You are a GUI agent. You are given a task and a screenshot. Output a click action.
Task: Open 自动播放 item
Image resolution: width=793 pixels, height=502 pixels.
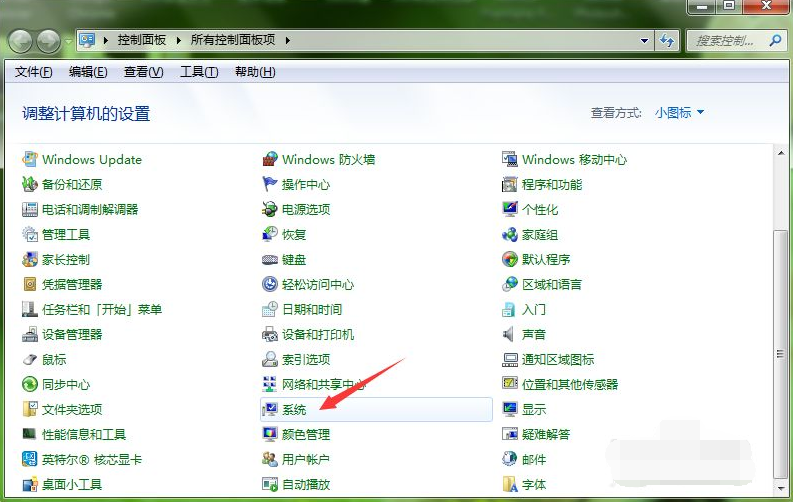click(x=296, y=484)
